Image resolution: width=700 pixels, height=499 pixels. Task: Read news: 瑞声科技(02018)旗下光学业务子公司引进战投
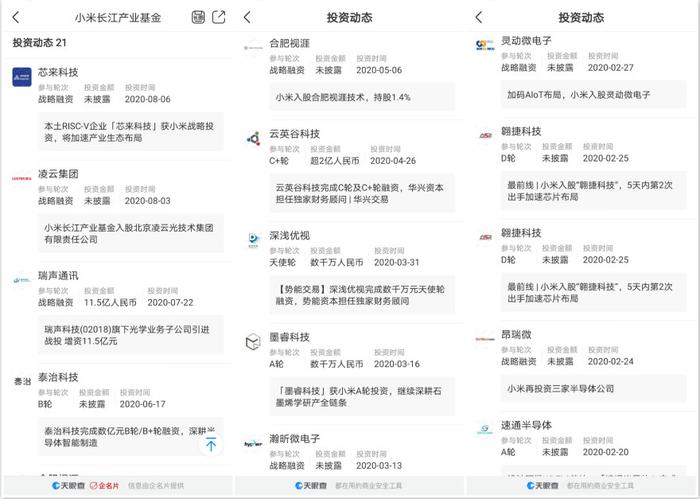point(130,335)
